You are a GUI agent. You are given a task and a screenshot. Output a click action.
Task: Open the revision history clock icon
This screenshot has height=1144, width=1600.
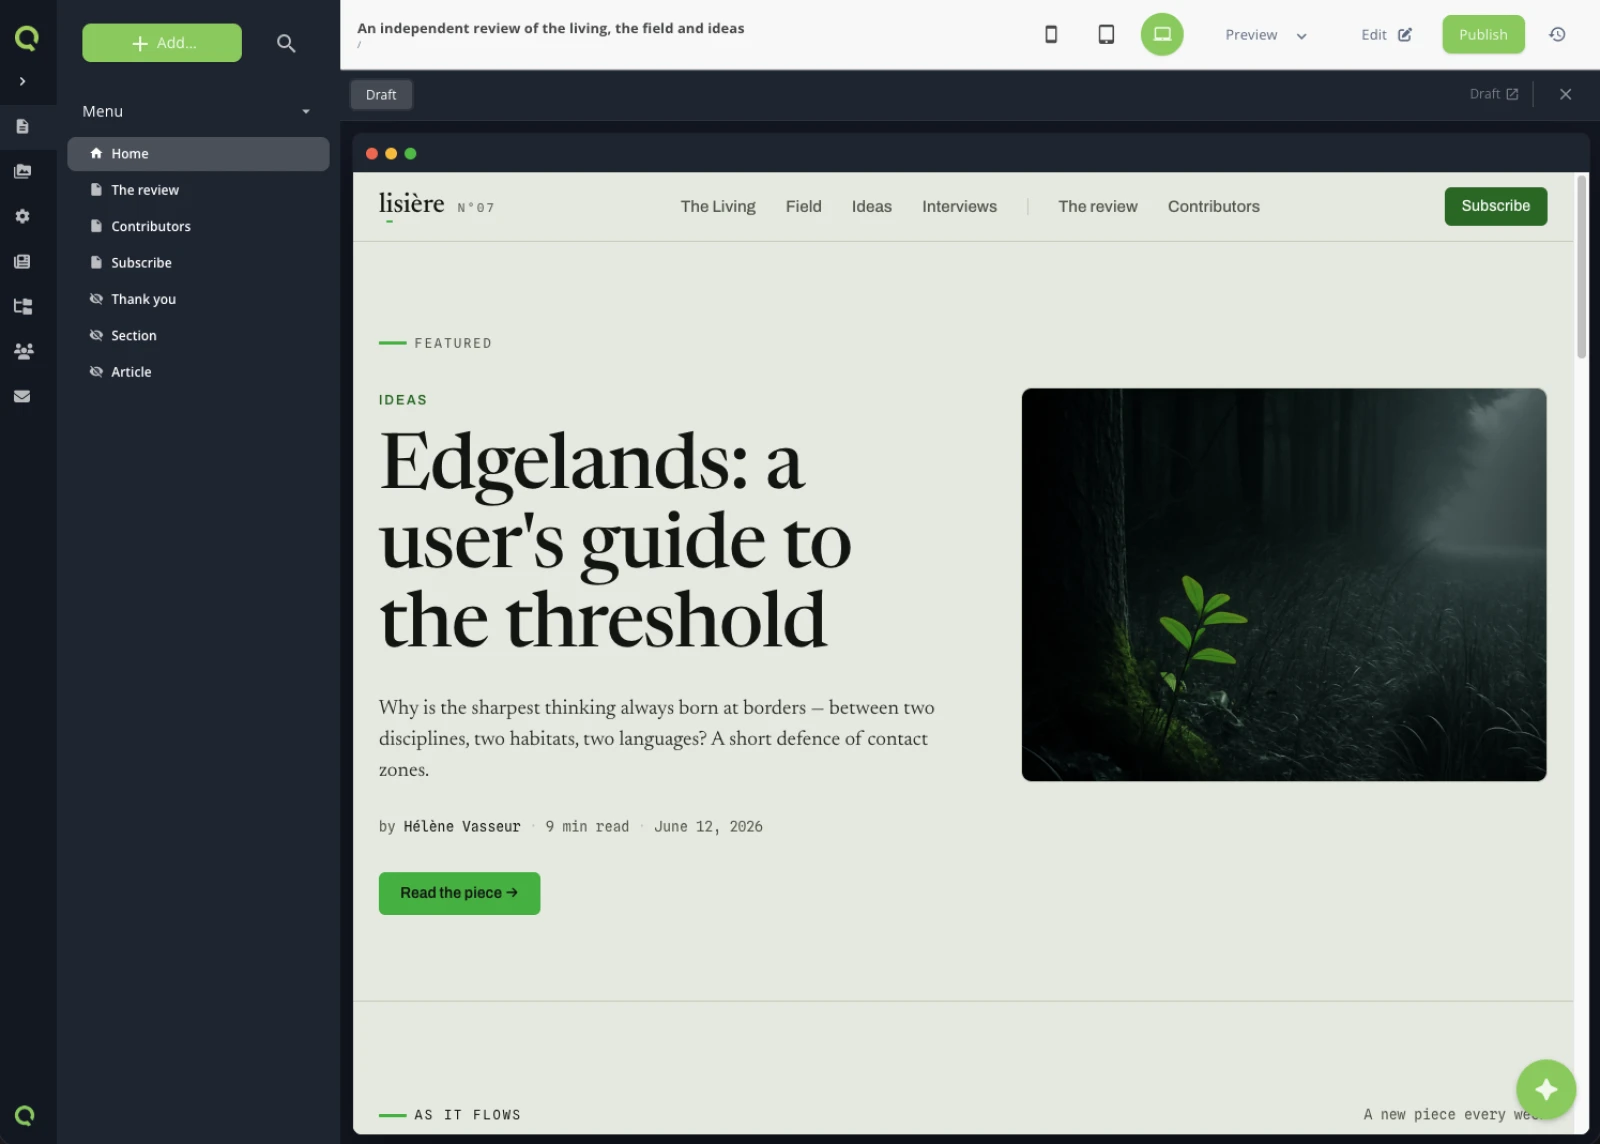pyautogui.click(x=1557, y=34)
